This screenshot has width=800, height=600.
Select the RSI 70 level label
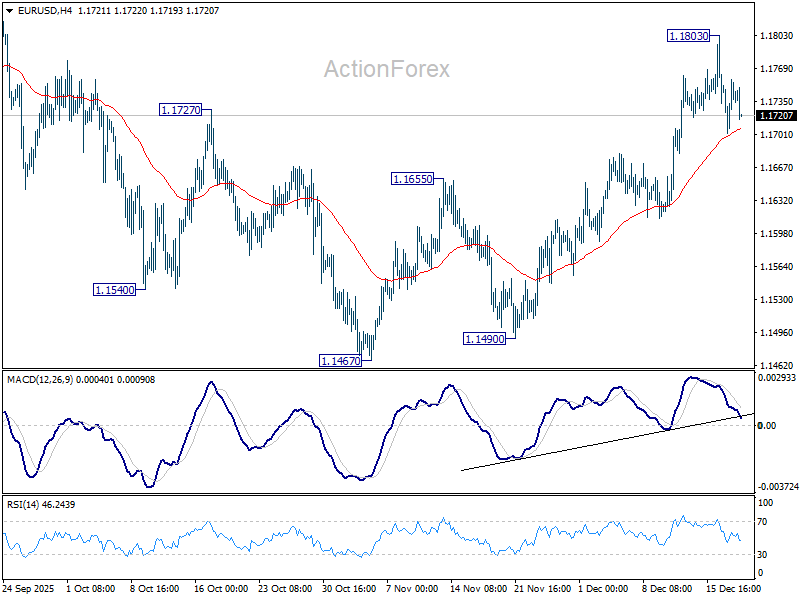point(762,521)
